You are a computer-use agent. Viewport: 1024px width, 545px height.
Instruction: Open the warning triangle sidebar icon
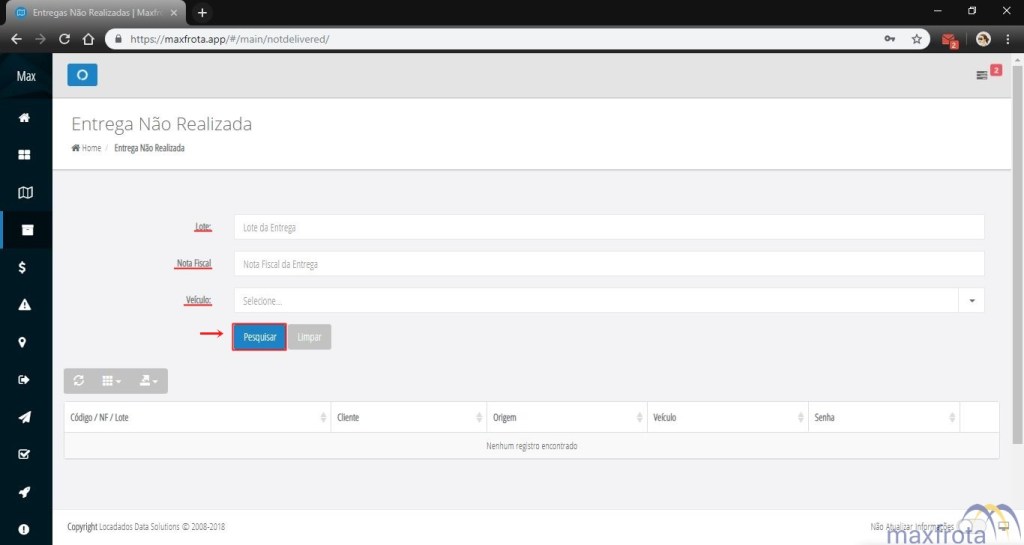pyautogui.click(x=25, y=304)
